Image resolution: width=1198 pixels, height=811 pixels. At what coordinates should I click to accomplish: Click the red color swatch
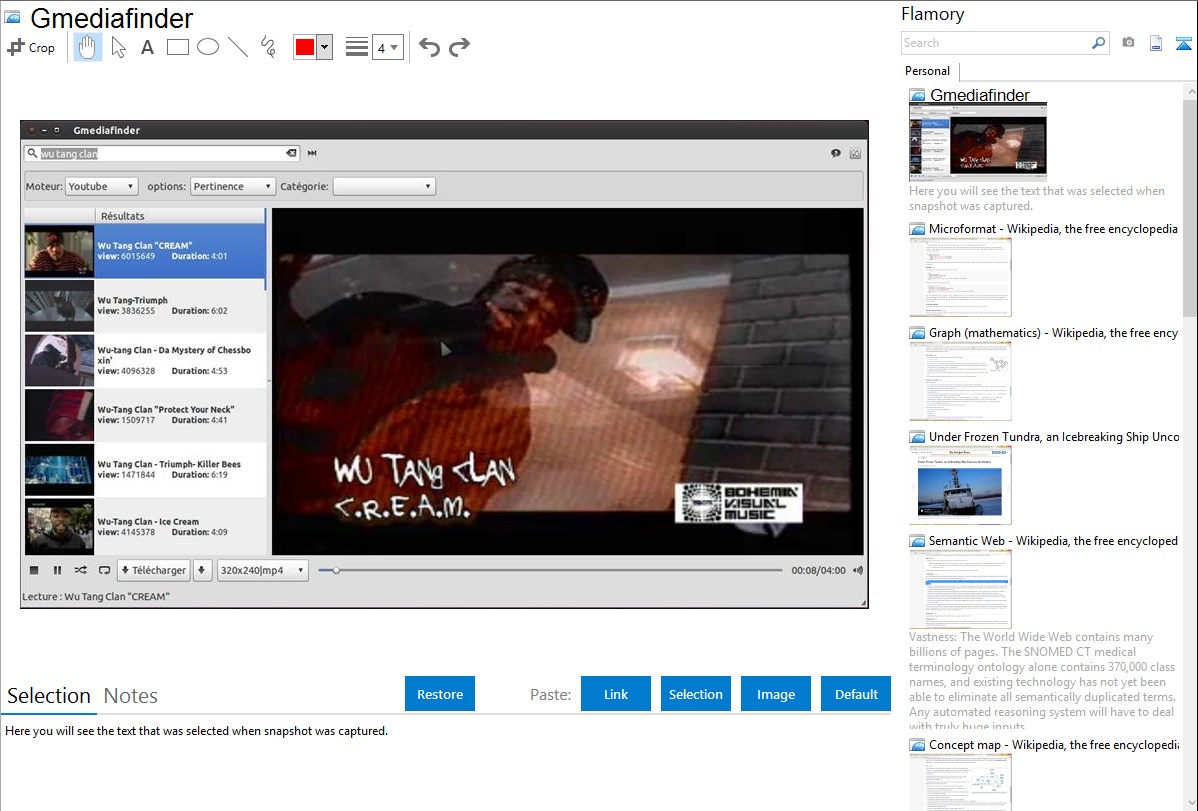[x=305, y=47]
